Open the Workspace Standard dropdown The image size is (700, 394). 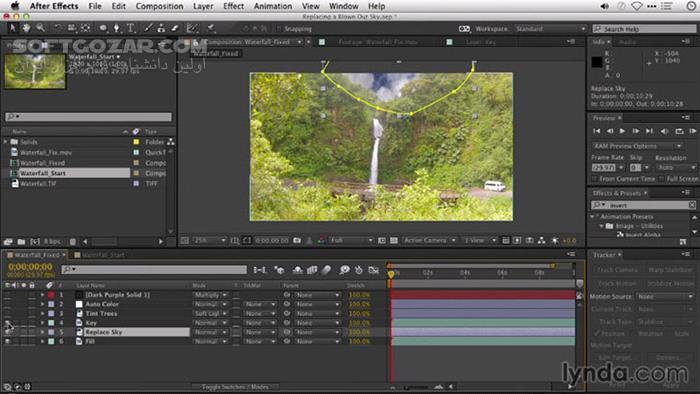(550, 29)
